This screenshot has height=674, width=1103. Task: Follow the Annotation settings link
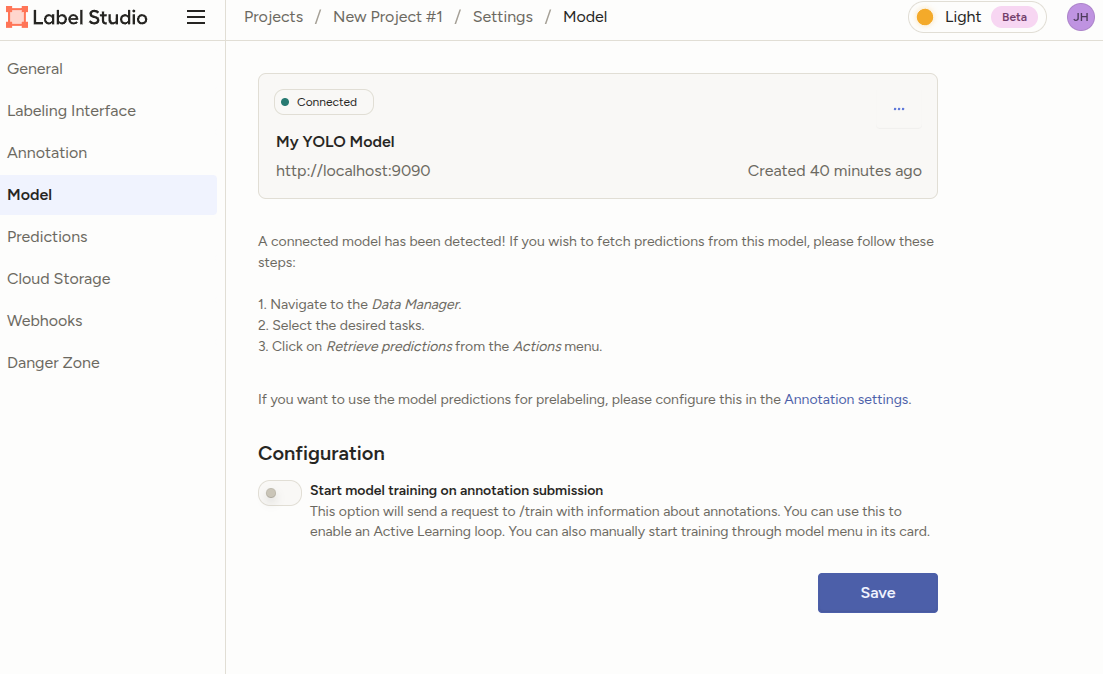coord(846,399)
